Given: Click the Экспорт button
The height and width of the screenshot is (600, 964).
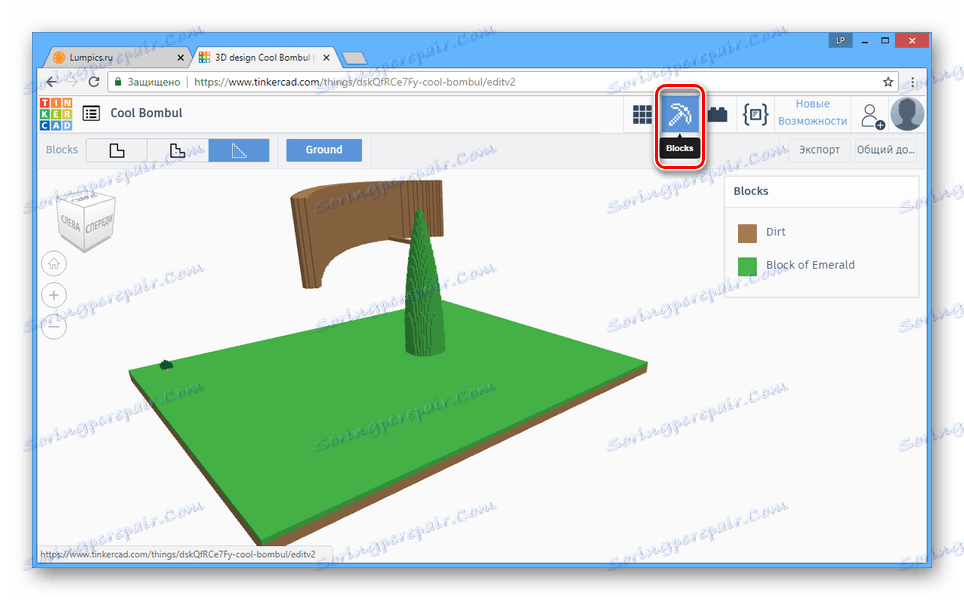Looking at the screenshot, I should pyautogui.click(x=819, y=150).
